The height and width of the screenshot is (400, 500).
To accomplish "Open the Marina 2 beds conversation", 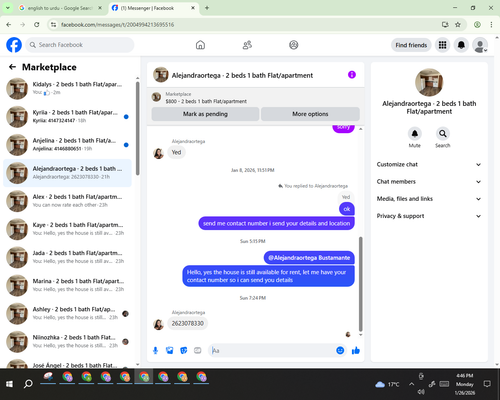I will 67,285.
